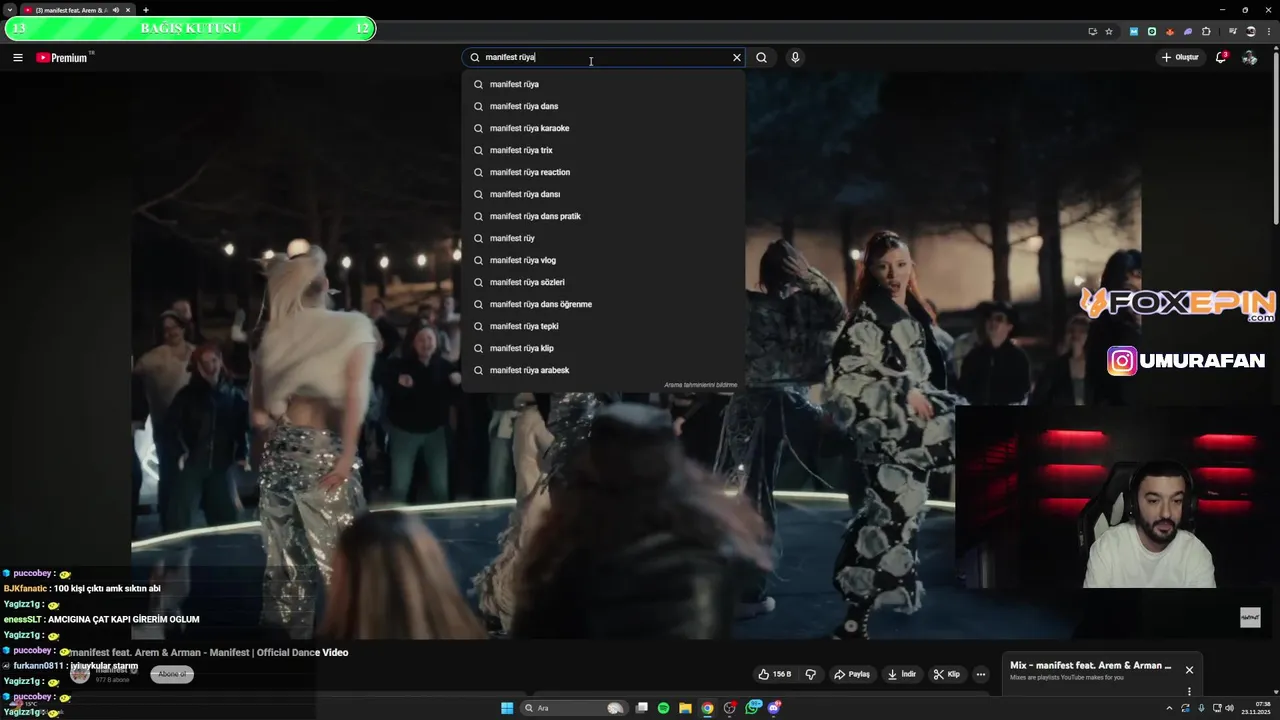The width and height of the screenshot is (1280, 720).
Task: Subscribe with Abone ol button
Action: pos(172,674)
